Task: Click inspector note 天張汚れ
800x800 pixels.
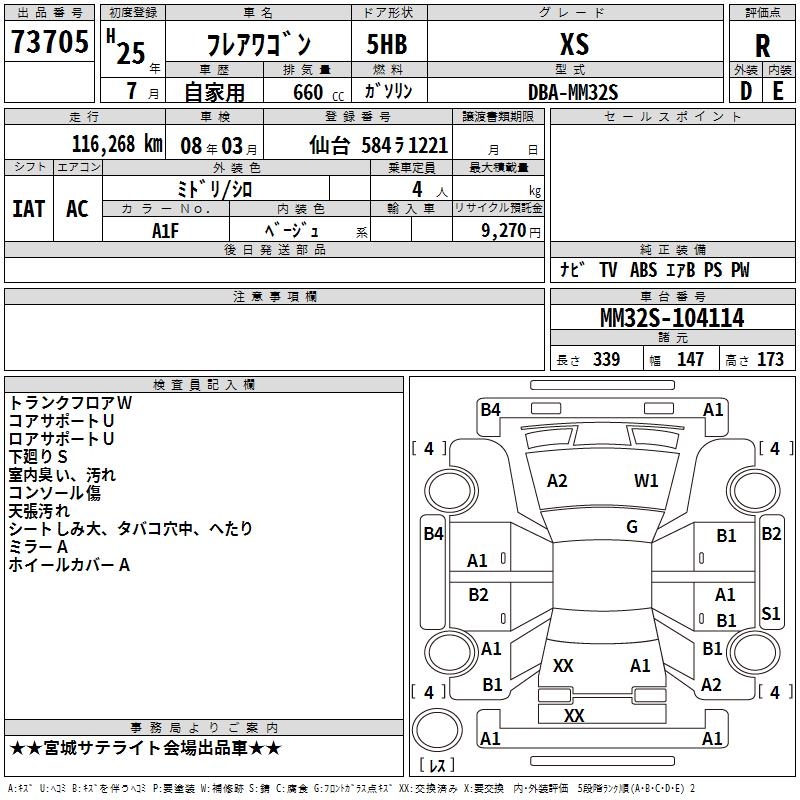Action: point(39,511)
